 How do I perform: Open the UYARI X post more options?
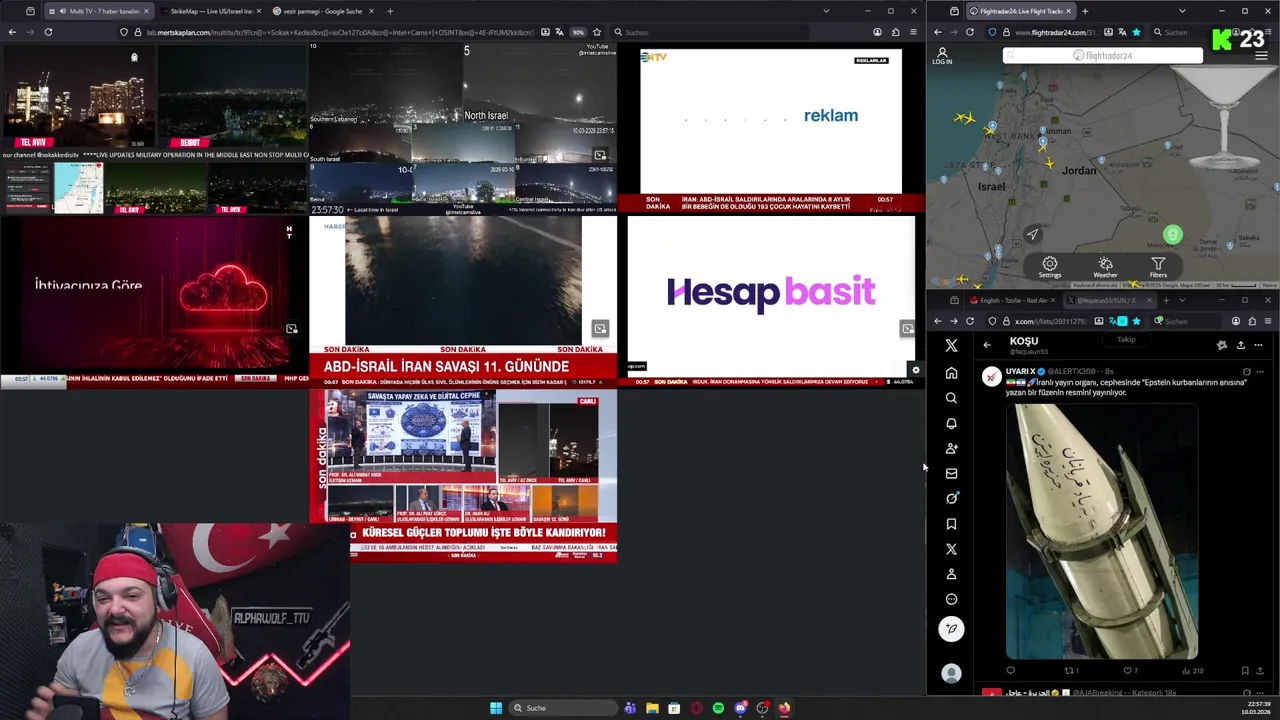coord(1260,372)
